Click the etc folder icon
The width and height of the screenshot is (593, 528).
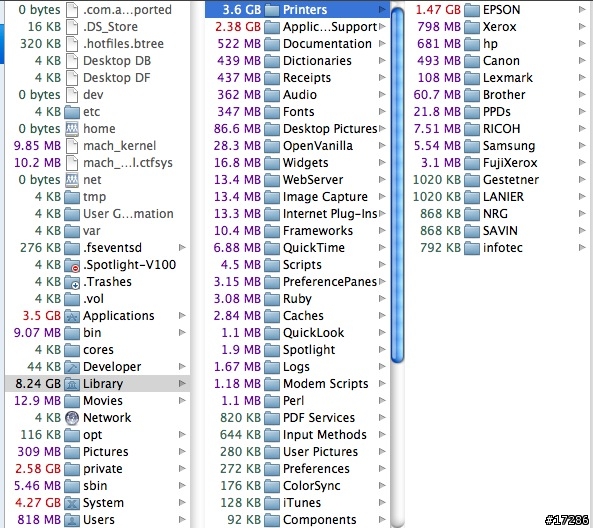point(72,112)
